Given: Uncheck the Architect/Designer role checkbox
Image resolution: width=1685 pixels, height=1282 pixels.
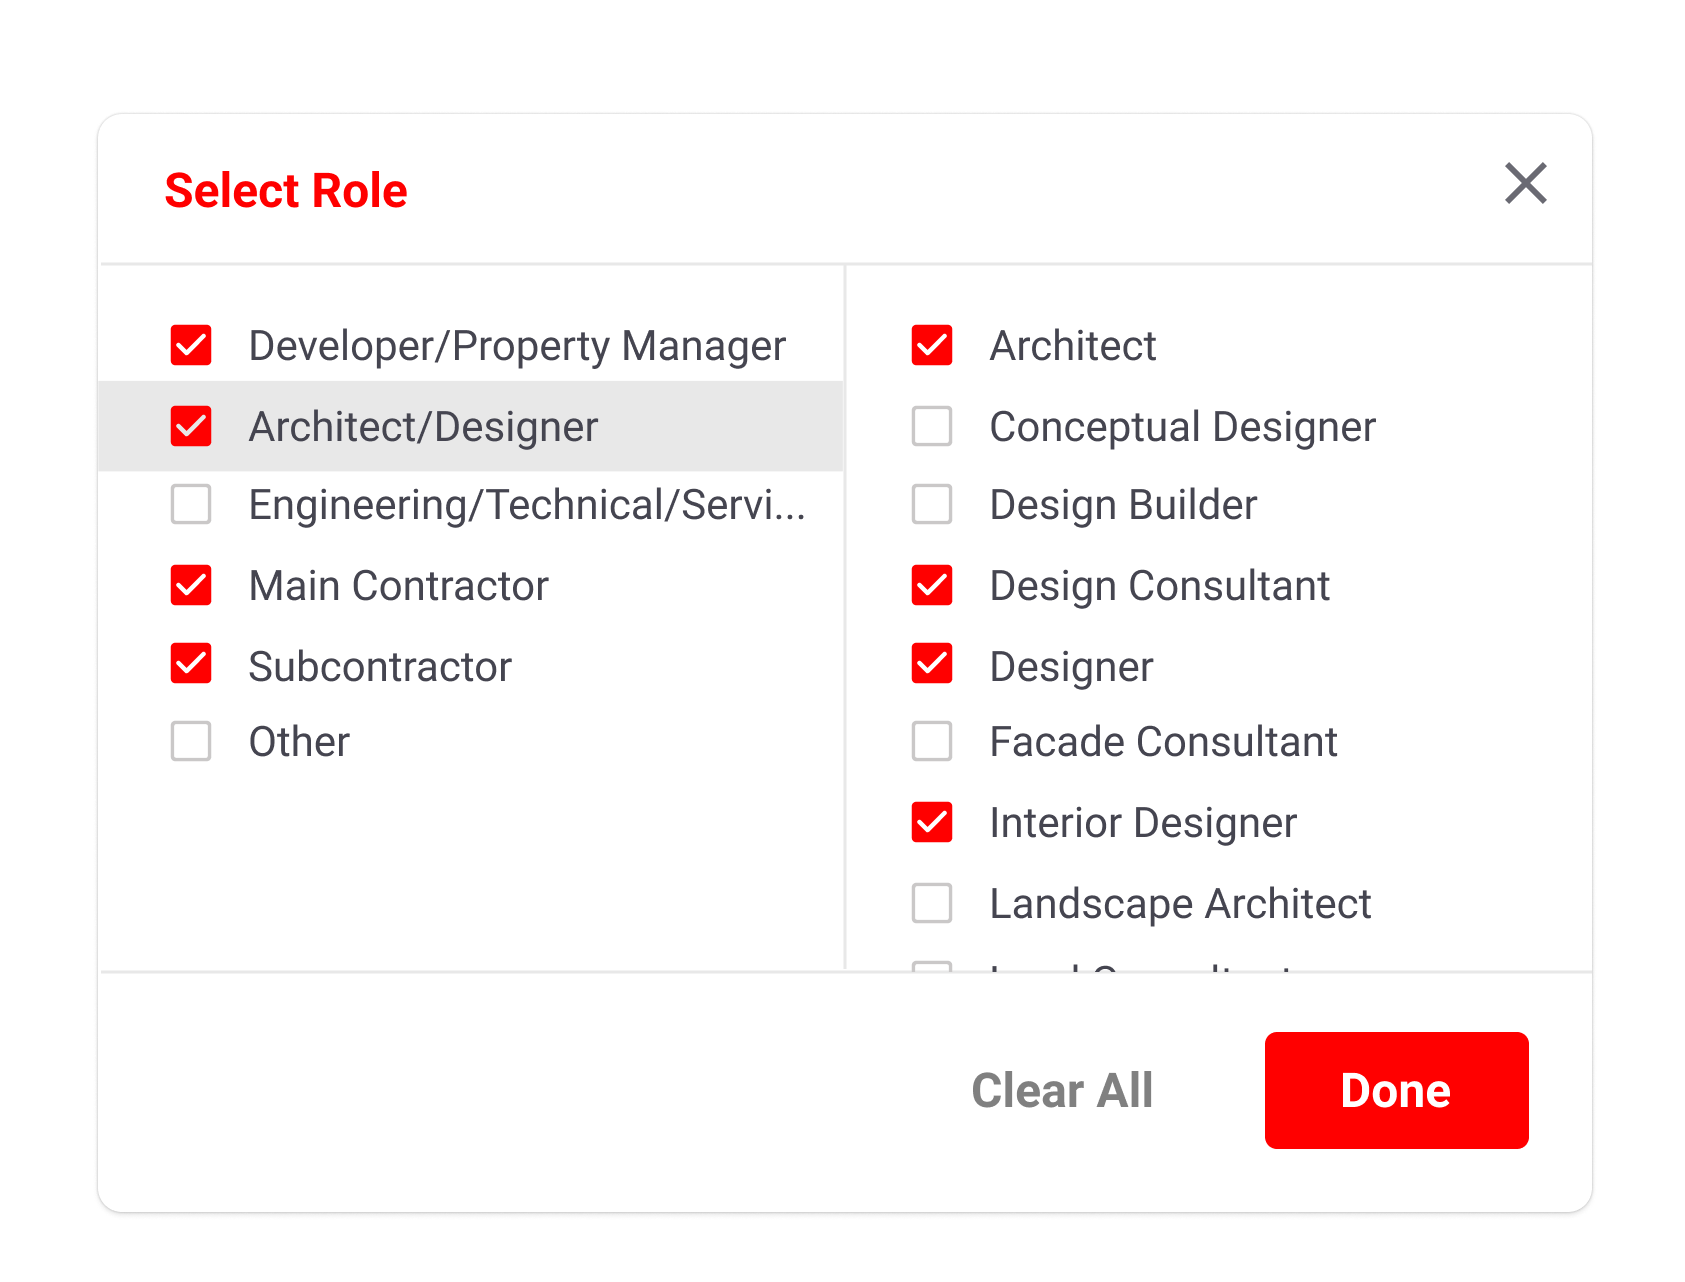Looking at the screenshot, I should click(191, 426).
